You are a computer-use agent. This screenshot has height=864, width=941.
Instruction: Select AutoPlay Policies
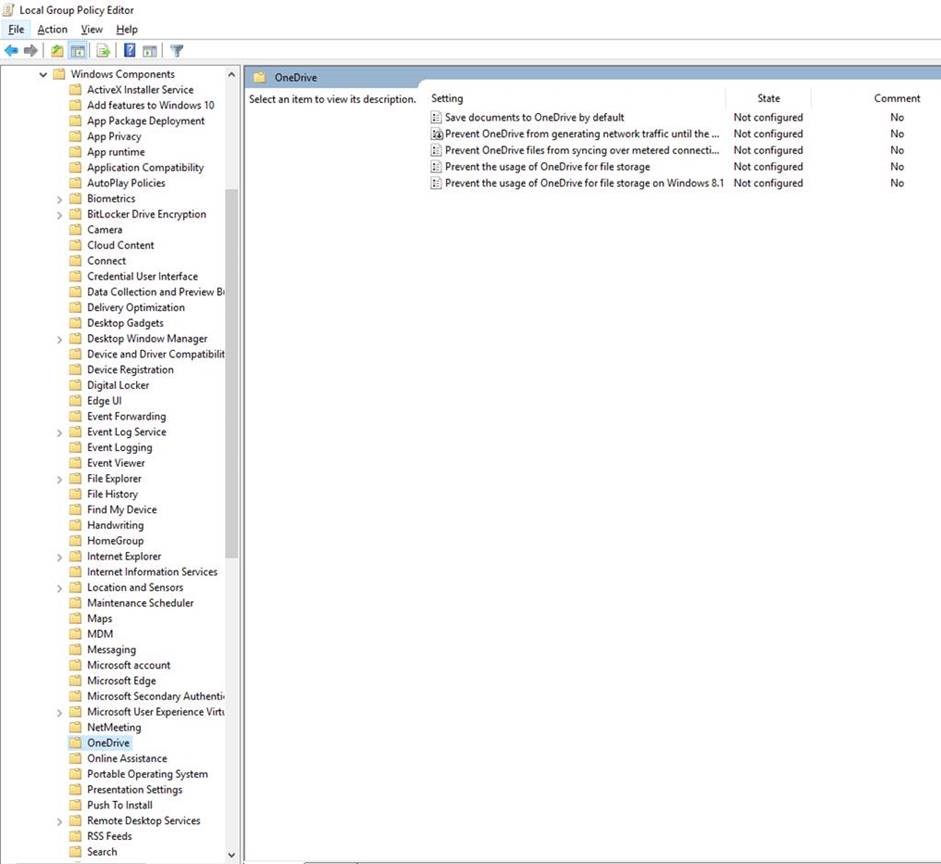point(126,183)
